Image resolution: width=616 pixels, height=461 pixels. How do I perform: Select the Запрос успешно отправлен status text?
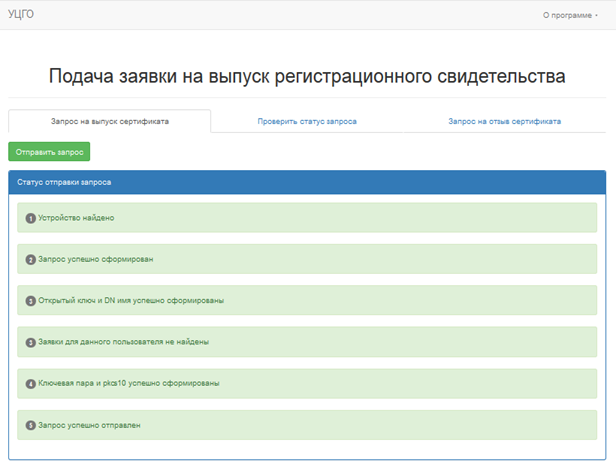[90, 425]
